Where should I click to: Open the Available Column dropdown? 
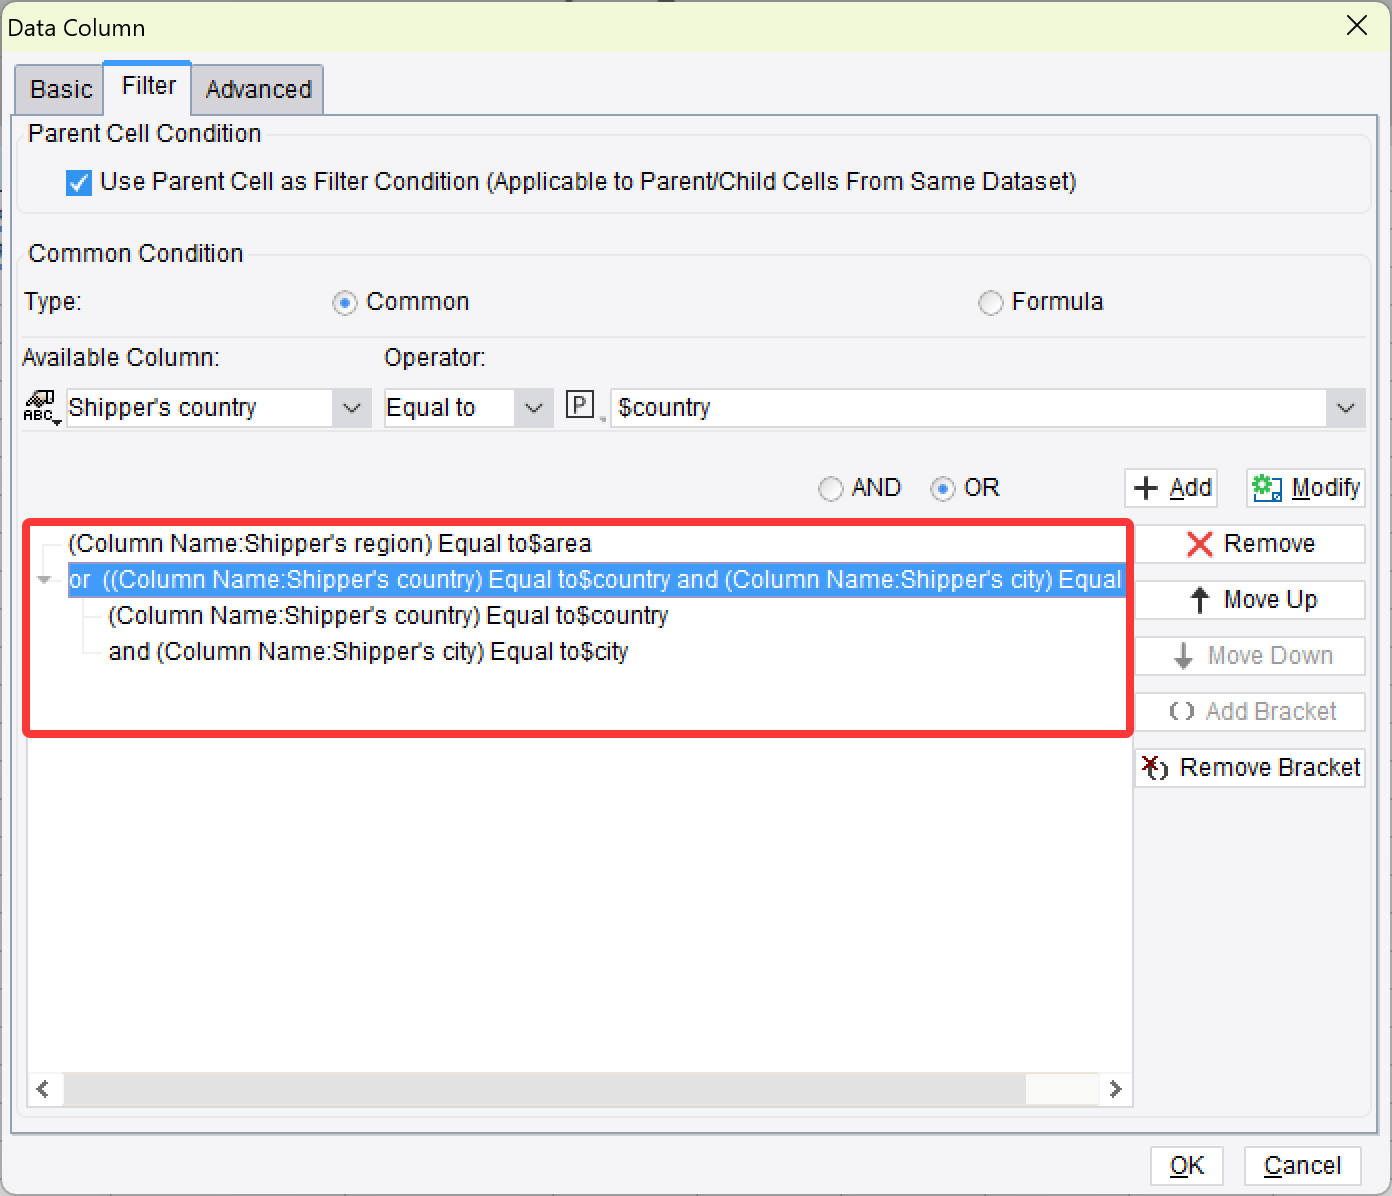click(x=351, y=408)
